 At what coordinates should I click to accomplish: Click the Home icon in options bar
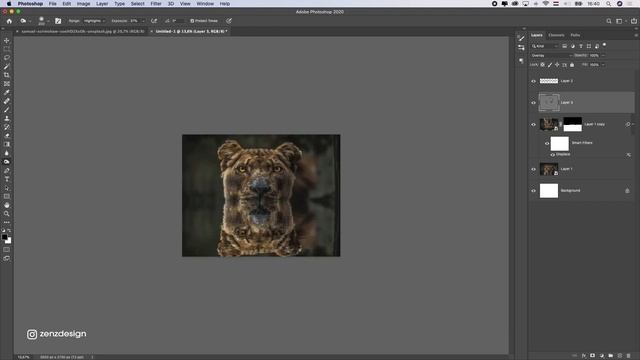click(9, 21)
